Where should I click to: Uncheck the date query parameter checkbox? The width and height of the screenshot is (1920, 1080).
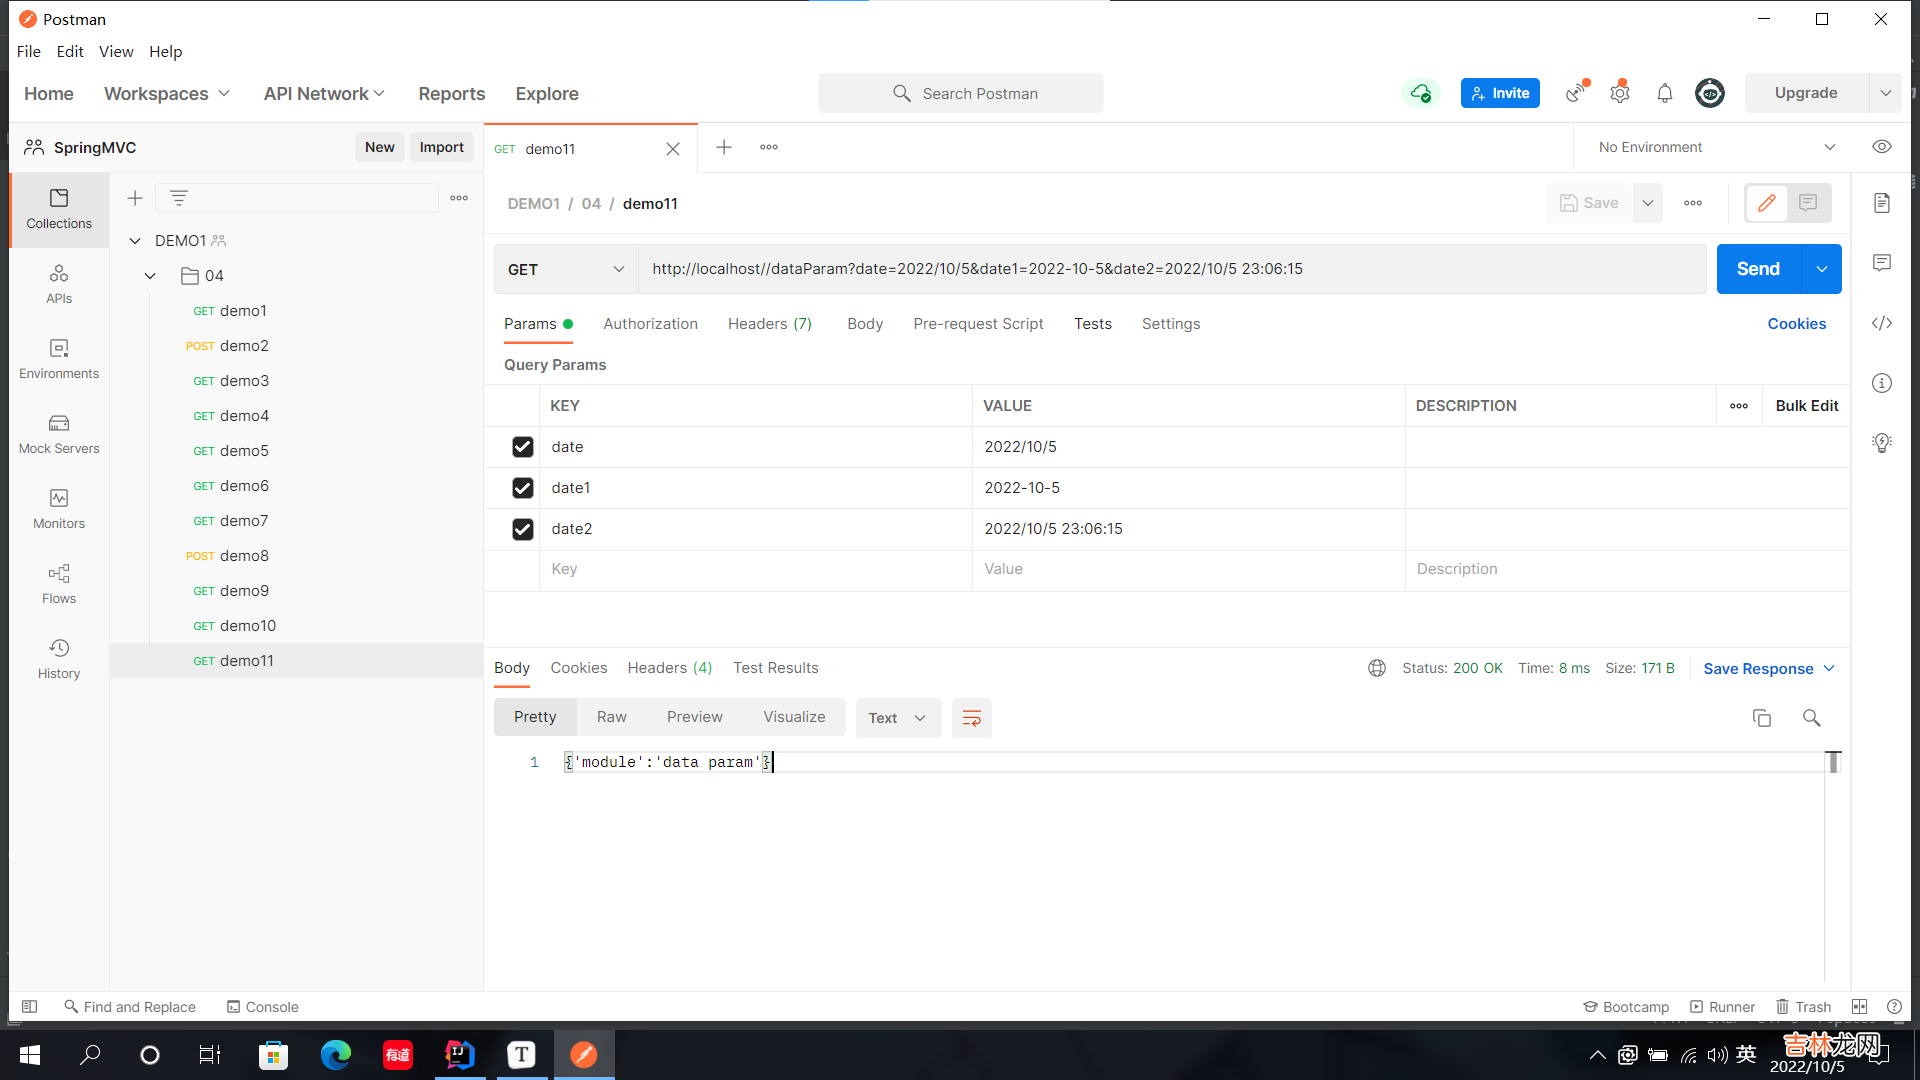tap(522, 447)
